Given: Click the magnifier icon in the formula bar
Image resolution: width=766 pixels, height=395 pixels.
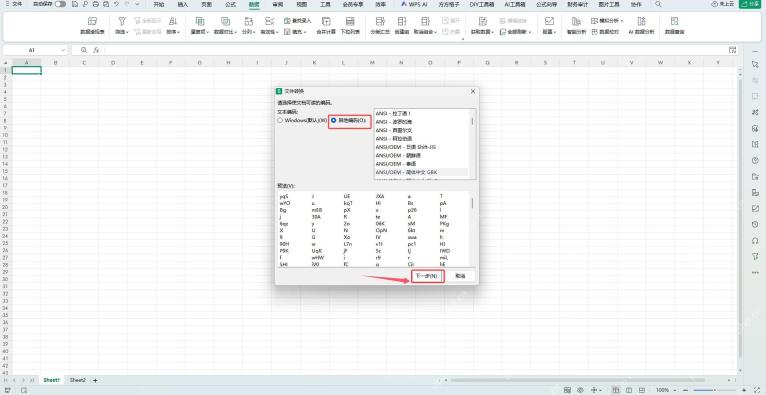Looking at the screenshot, I should [x=84, y=50].
